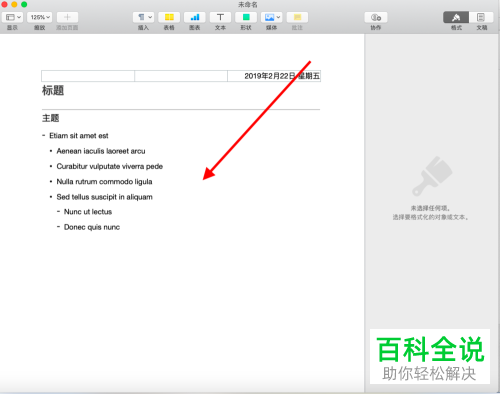
Task: Click the line 'Etiam sit amet est'
Action: pyautogui.click(x=79, y=136)
